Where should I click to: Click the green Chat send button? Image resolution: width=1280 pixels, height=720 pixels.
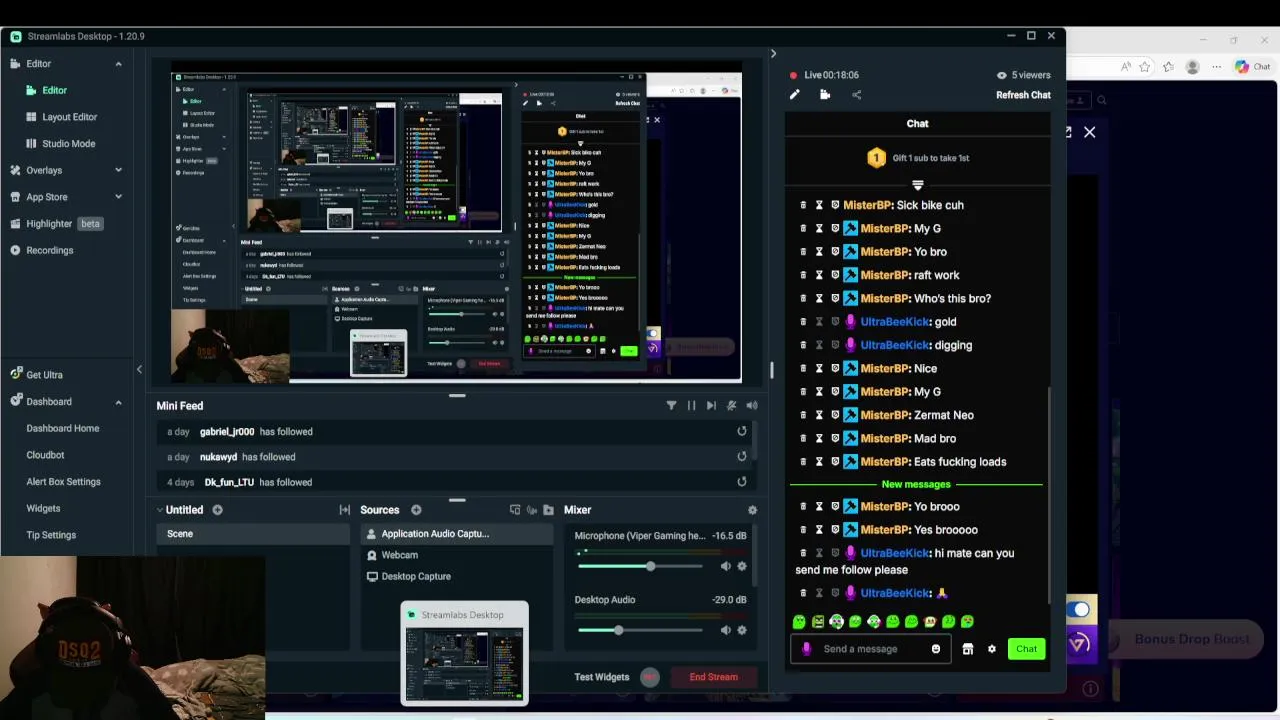1026,649
